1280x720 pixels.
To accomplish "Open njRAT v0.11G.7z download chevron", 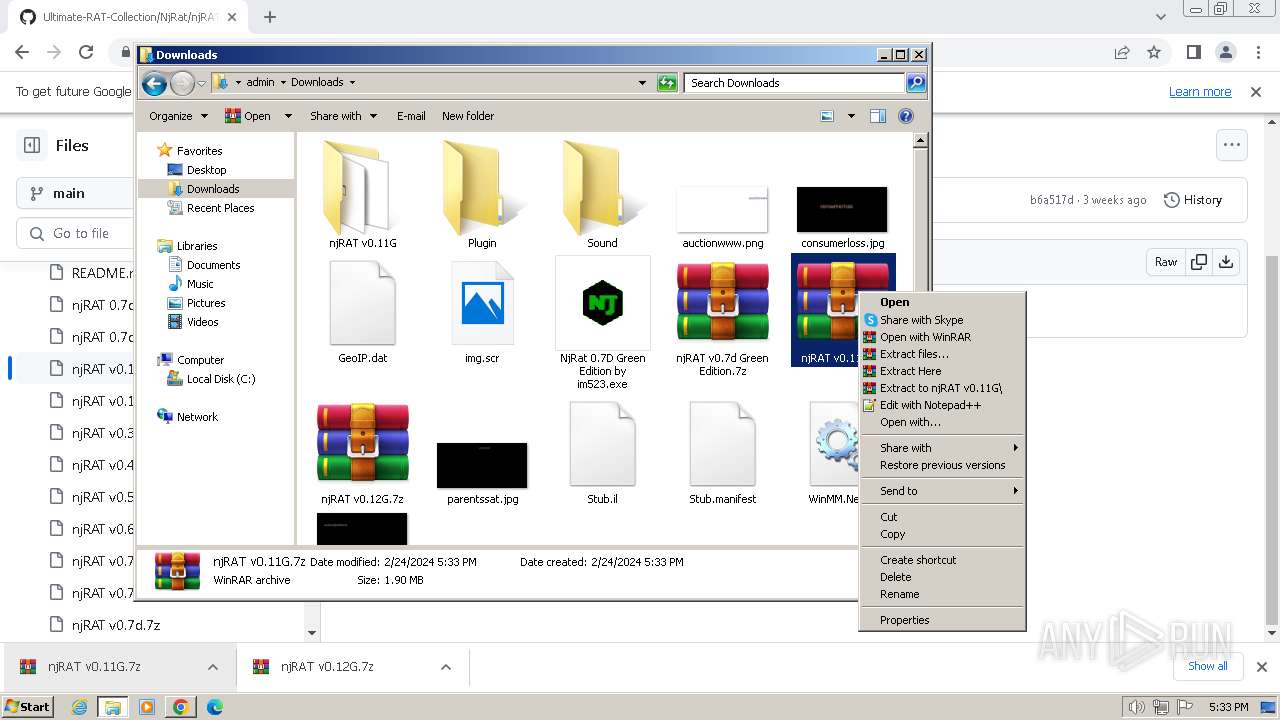I will click(x=213, y=667).
